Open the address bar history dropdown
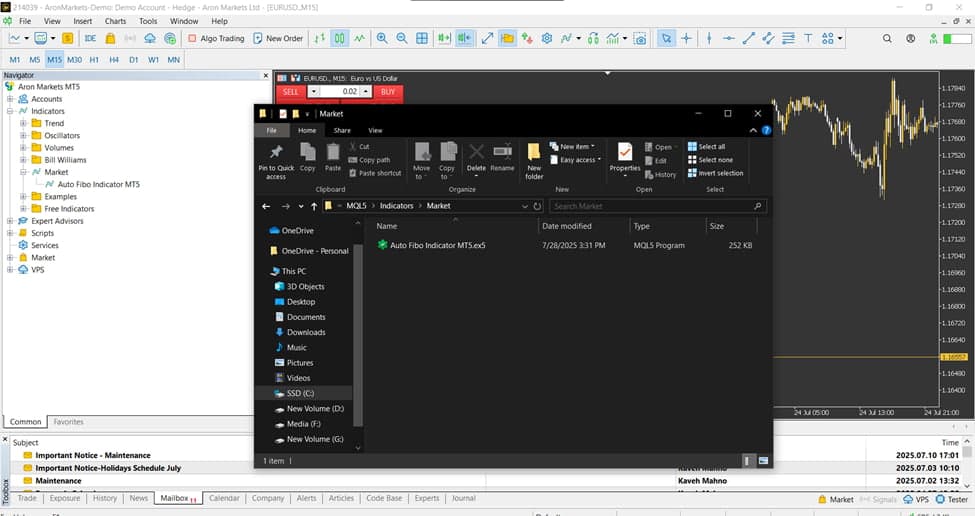Viewport: 975px width, 516px height. pyautogui.click(x=525, y=206)
